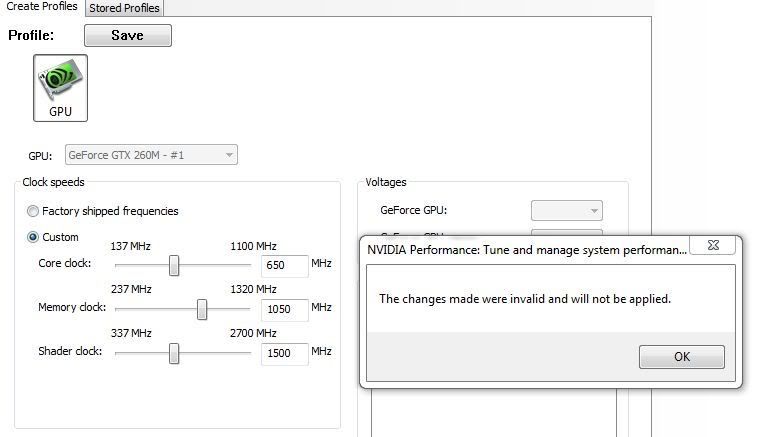Open the GeForce GTX 260M GPU dropdown
The image size is (771, 437).
[x=151, y=155]
